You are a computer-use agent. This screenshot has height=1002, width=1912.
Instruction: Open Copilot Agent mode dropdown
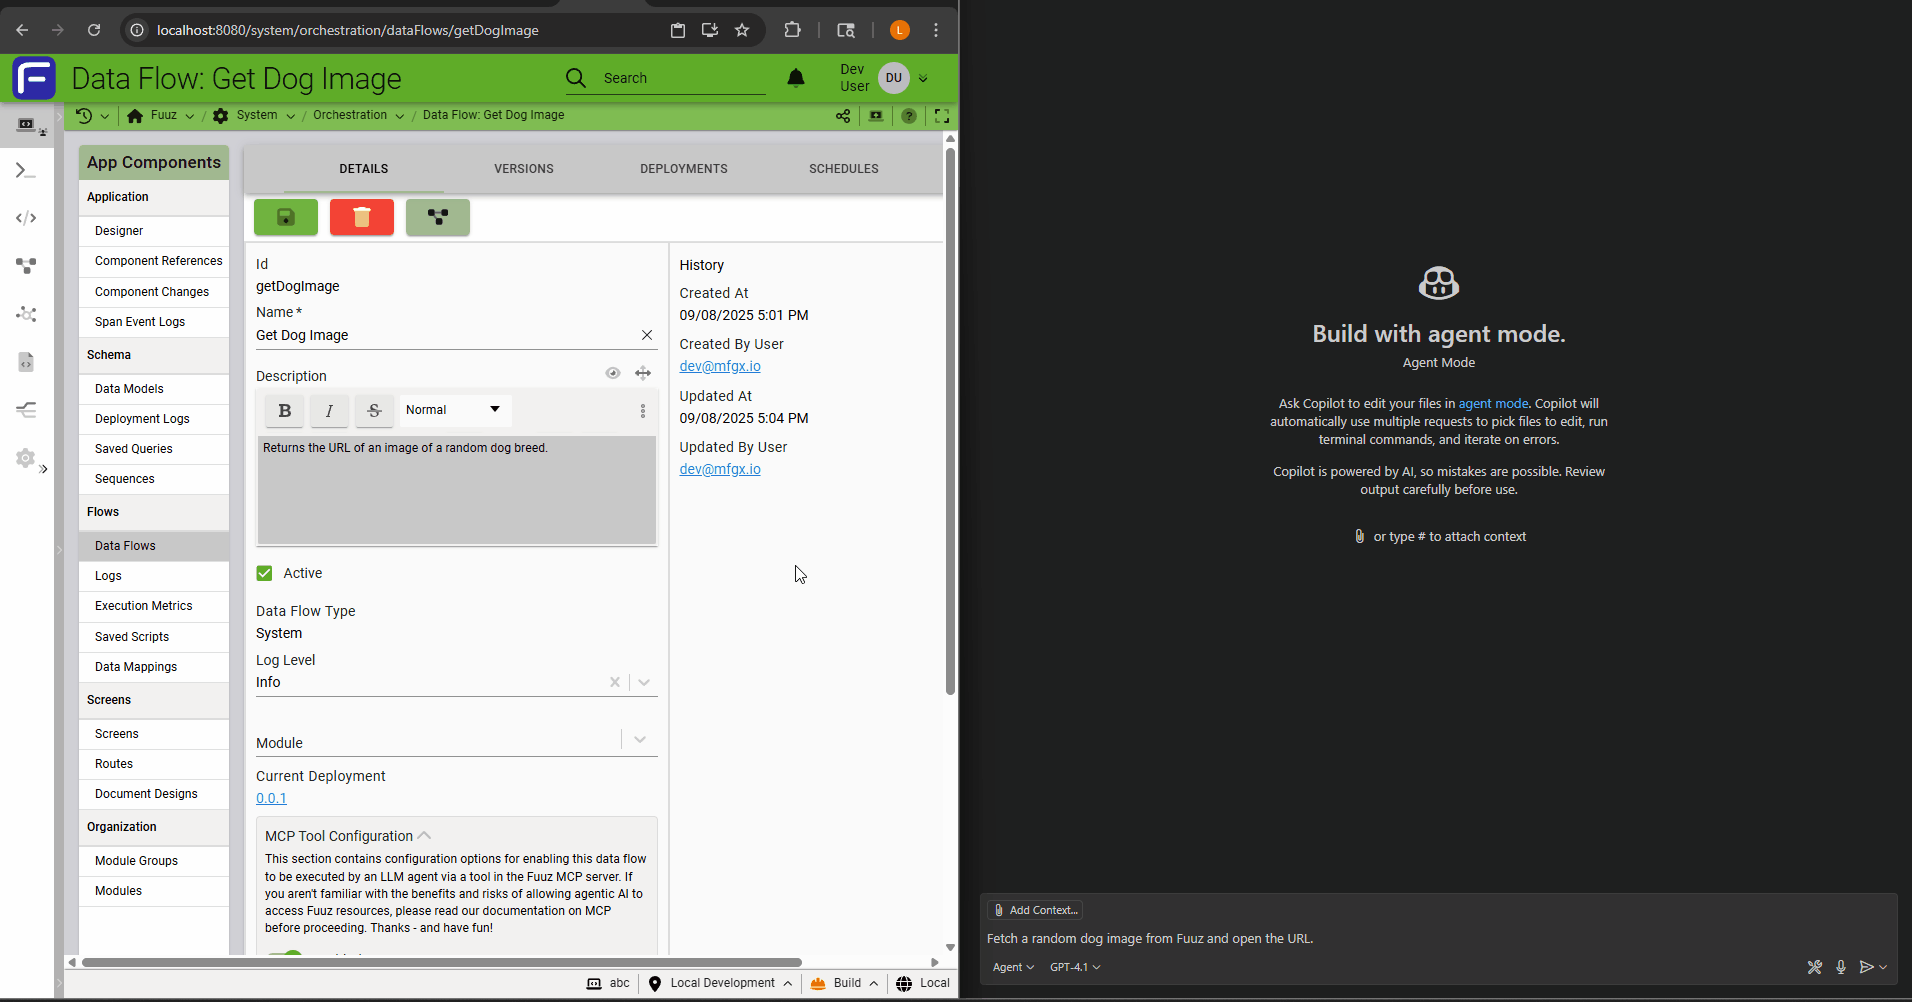click(1013, 967)
